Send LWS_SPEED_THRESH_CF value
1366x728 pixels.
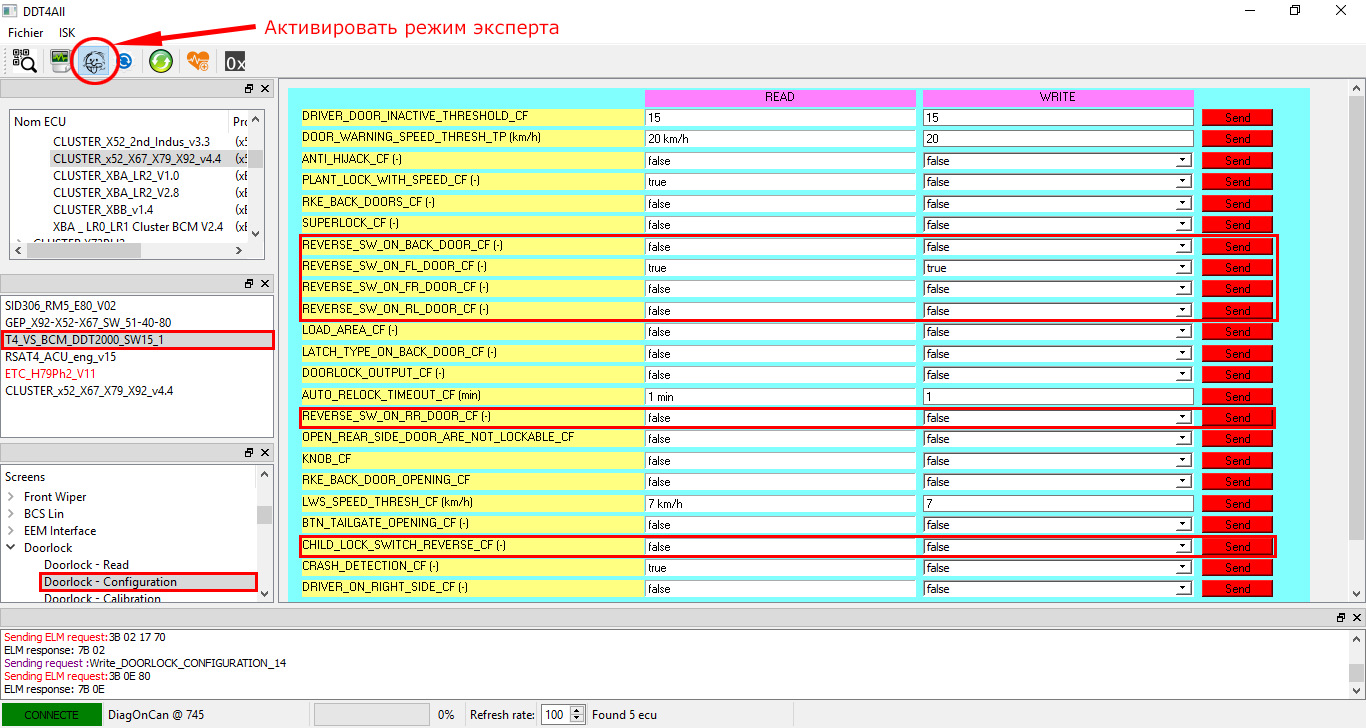click(x=1237, y=503)
